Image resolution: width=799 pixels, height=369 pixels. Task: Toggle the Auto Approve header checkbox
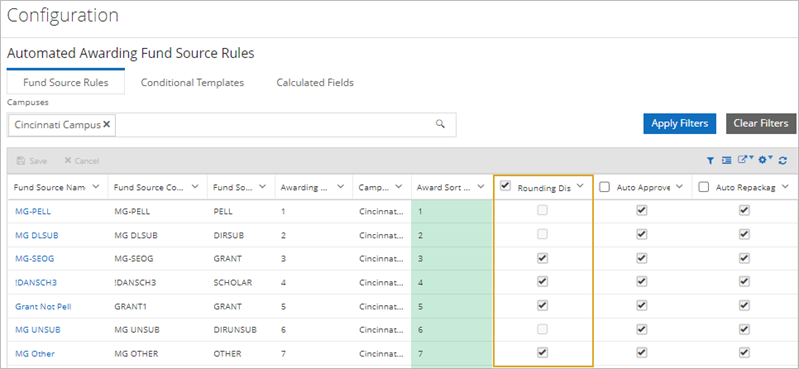pos(604,187)
